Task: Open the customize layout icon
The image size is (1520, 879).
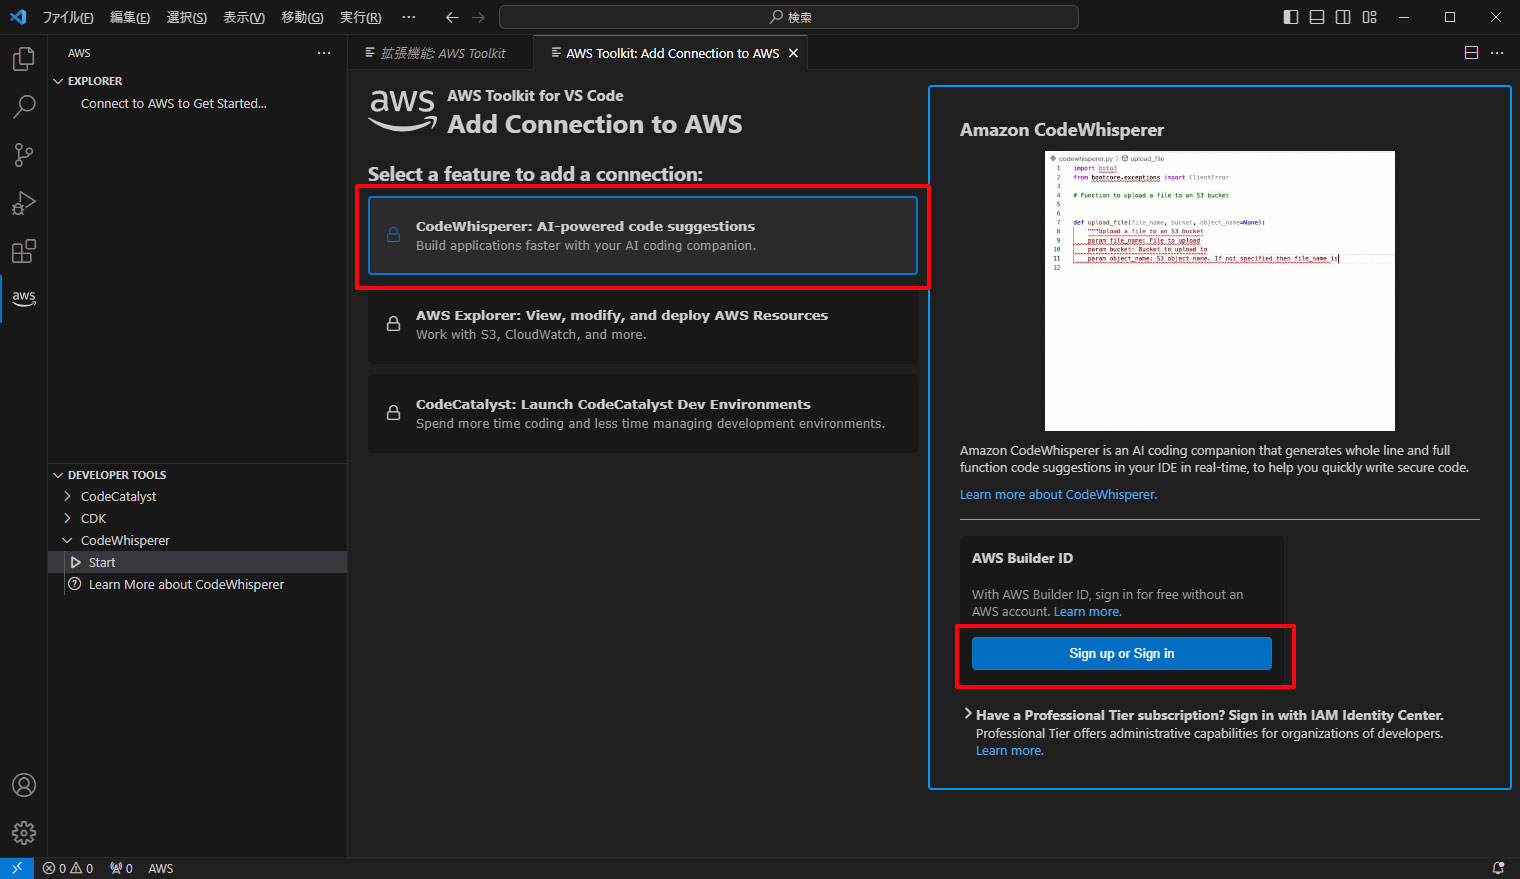Action: click(x=1369, y=17)
